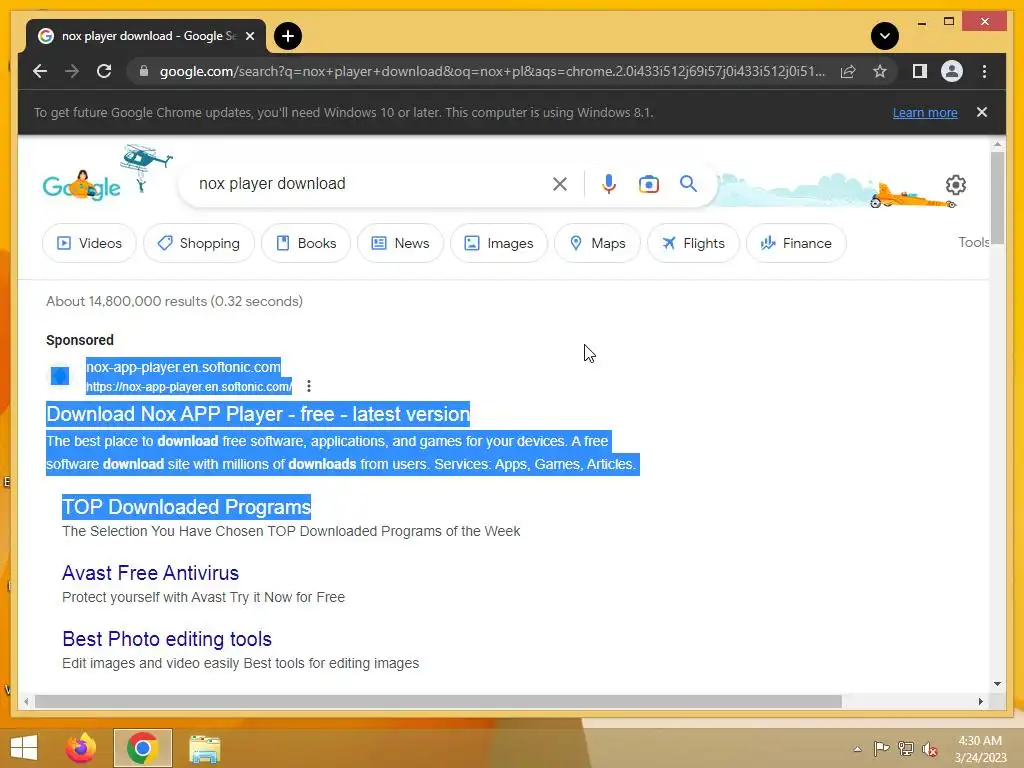Open Google quick settings gear
This screenshot has height=768, width=1024.
(955, 185)
